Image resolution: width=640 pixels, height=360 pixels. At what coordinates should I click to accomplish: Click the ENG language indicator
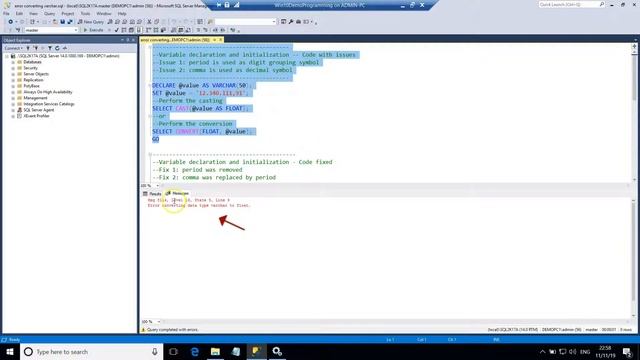[x=585, y=351]
